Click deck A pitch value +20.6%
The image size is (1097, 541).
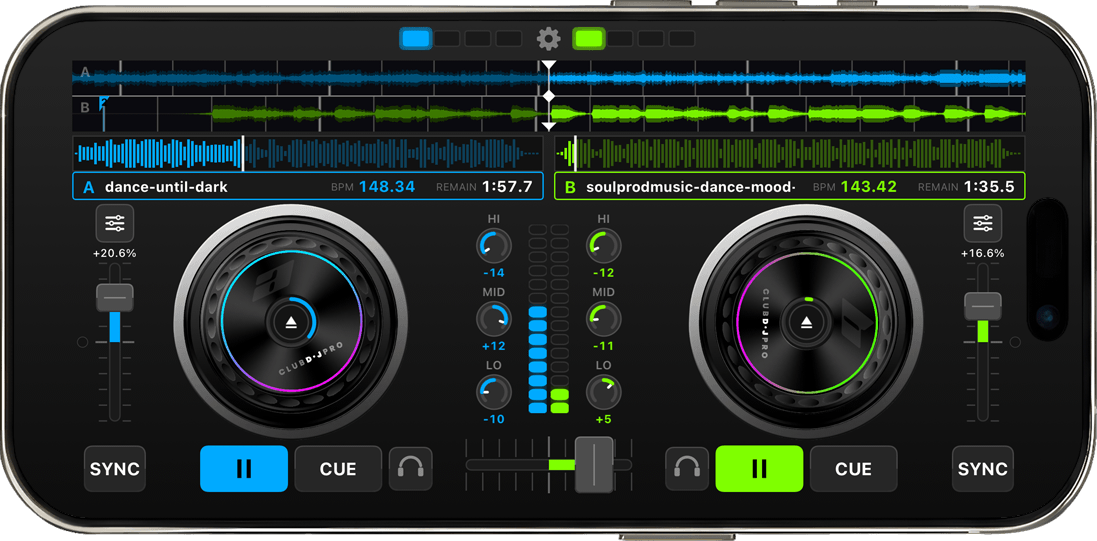tap(115, 253)
